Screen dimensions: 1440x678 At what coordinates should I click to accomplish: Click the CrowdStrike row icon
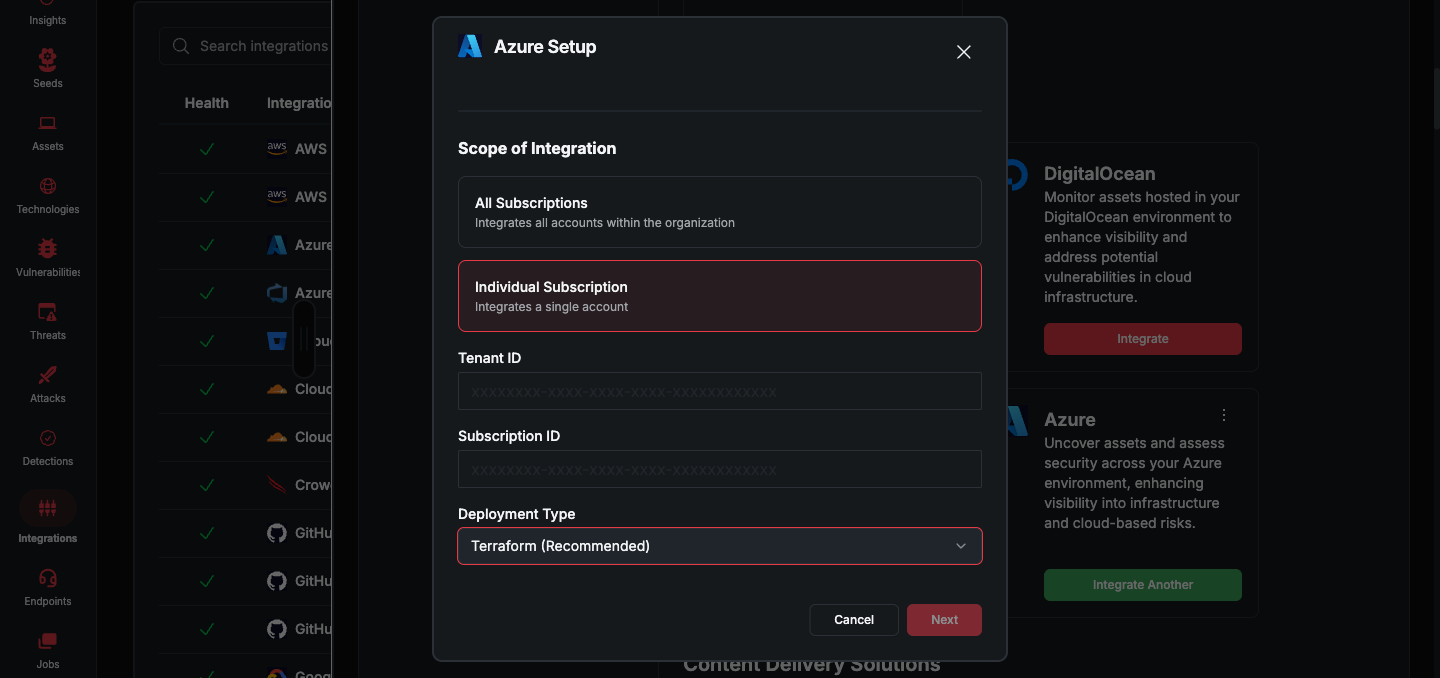coord(277,485)
